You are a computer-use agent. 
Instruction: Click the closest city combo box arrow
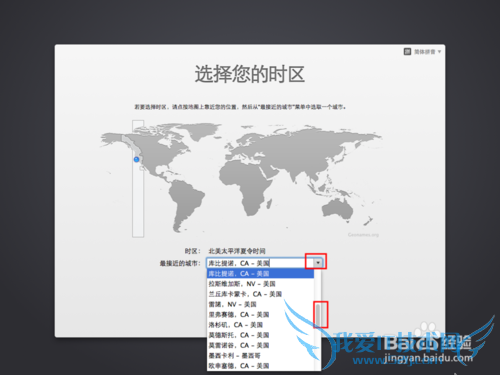(x=318, y=263)
